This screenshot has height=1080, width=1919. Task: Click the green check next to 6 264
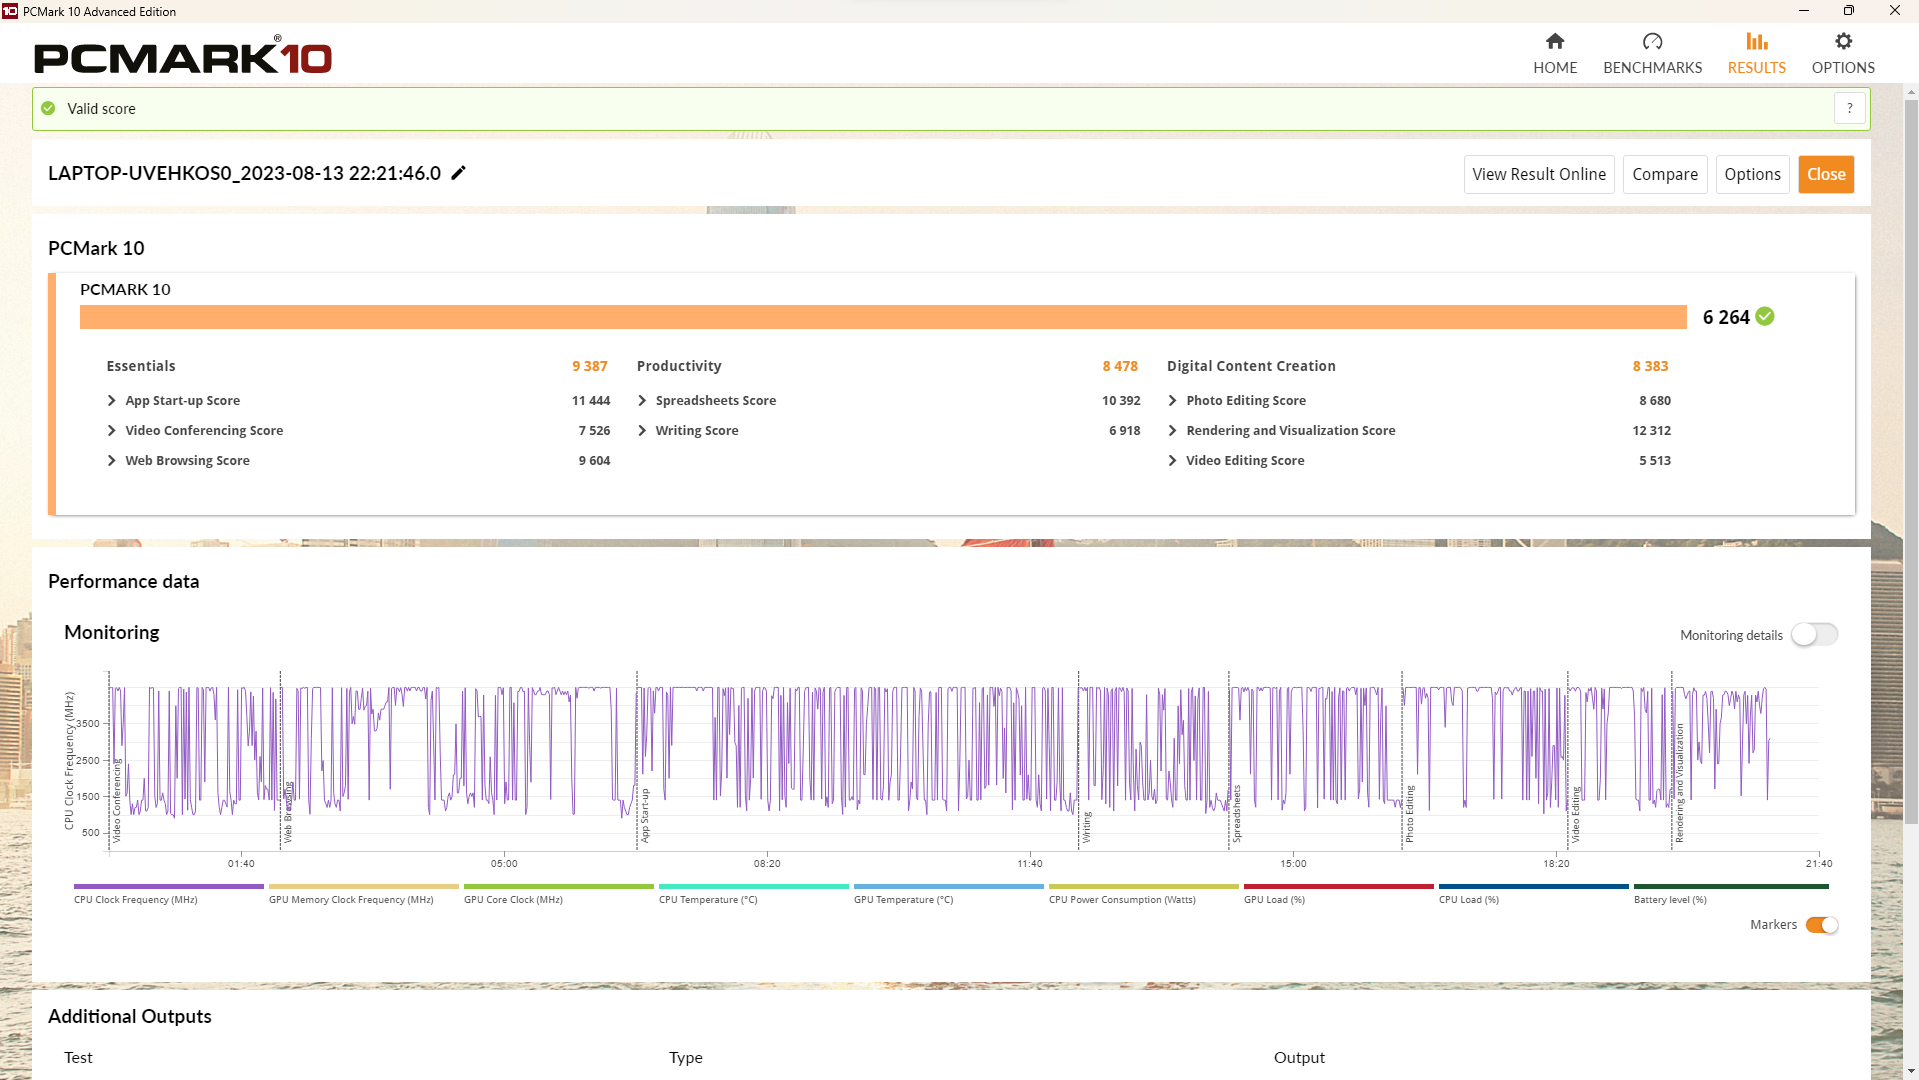click(x=1765, y=317)
